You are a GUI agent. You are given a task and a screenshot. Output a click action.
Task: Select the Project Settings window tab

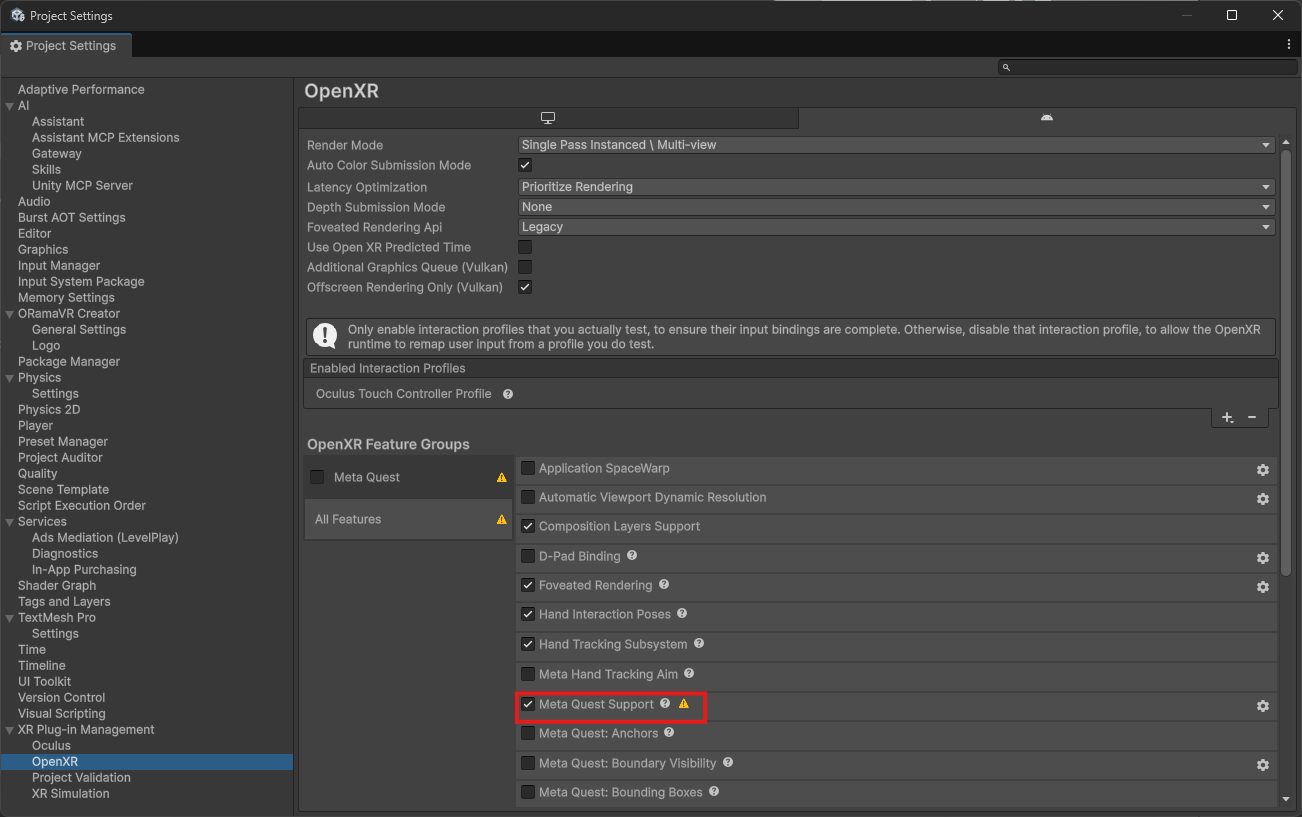[64, 46]
